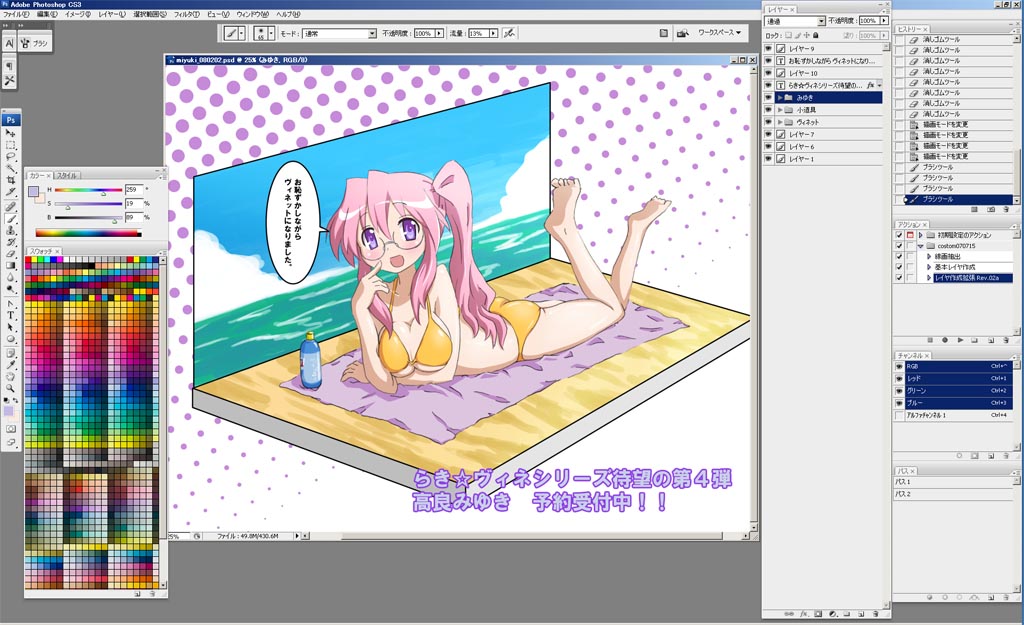The image size is (1024, 625).
Task: Open the ウィンドウ menu
Action: point(252,14)
